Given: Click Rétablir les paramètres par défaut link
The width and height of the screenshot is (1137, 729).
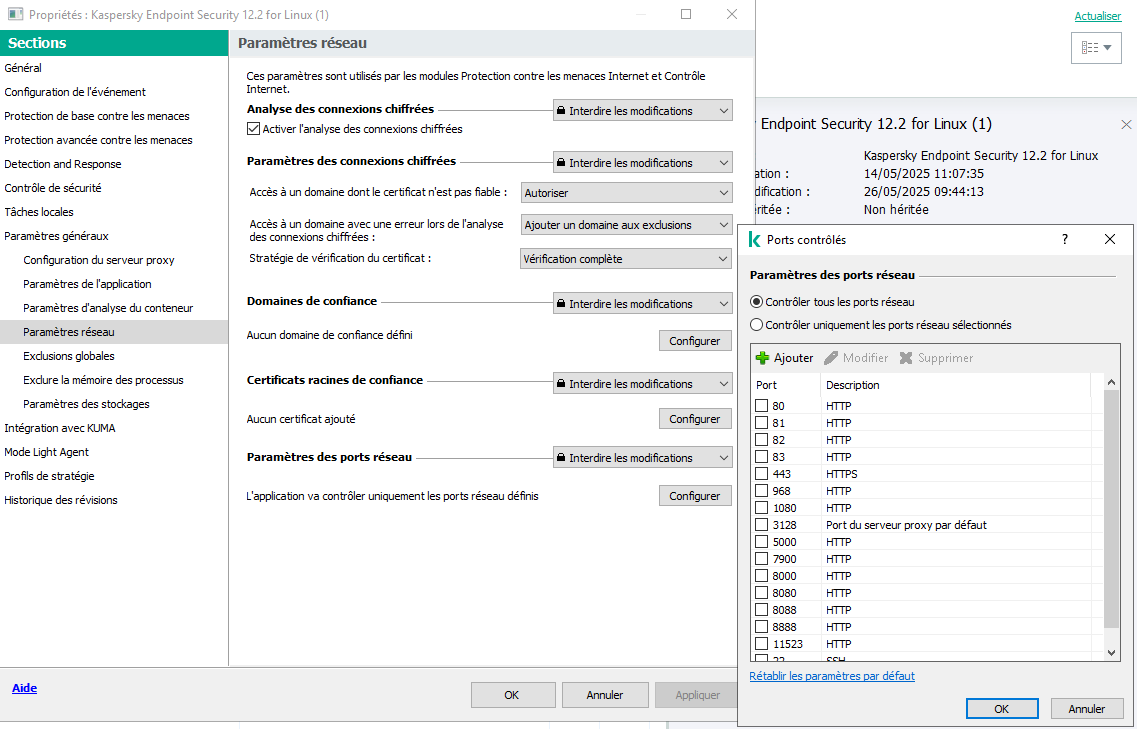Looking at the screenshot, I should tap(832, 676).
